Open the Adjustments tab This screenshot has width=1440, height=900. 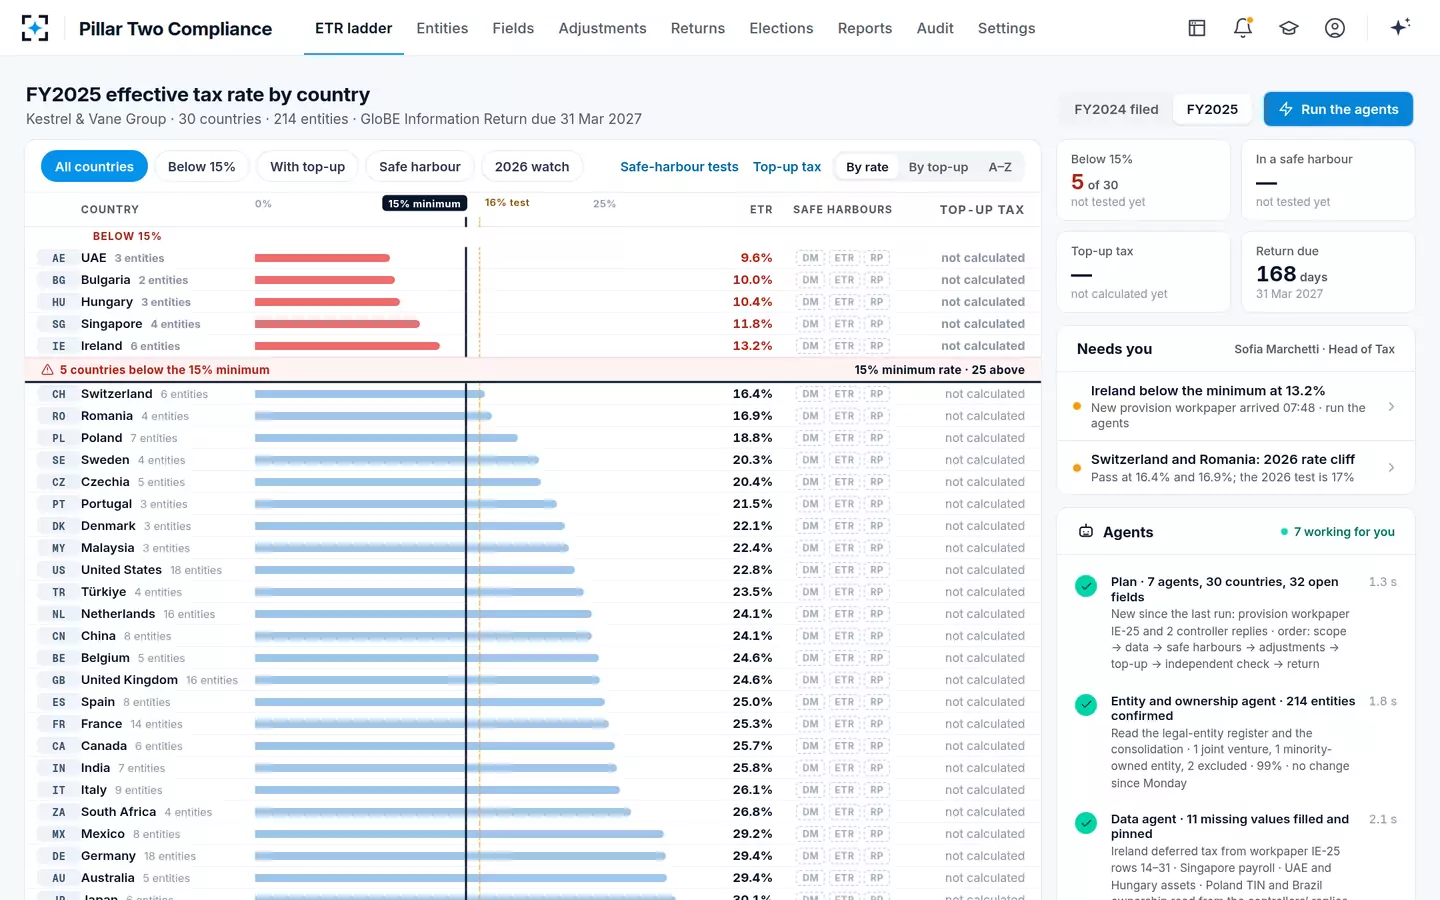(602, 28)
